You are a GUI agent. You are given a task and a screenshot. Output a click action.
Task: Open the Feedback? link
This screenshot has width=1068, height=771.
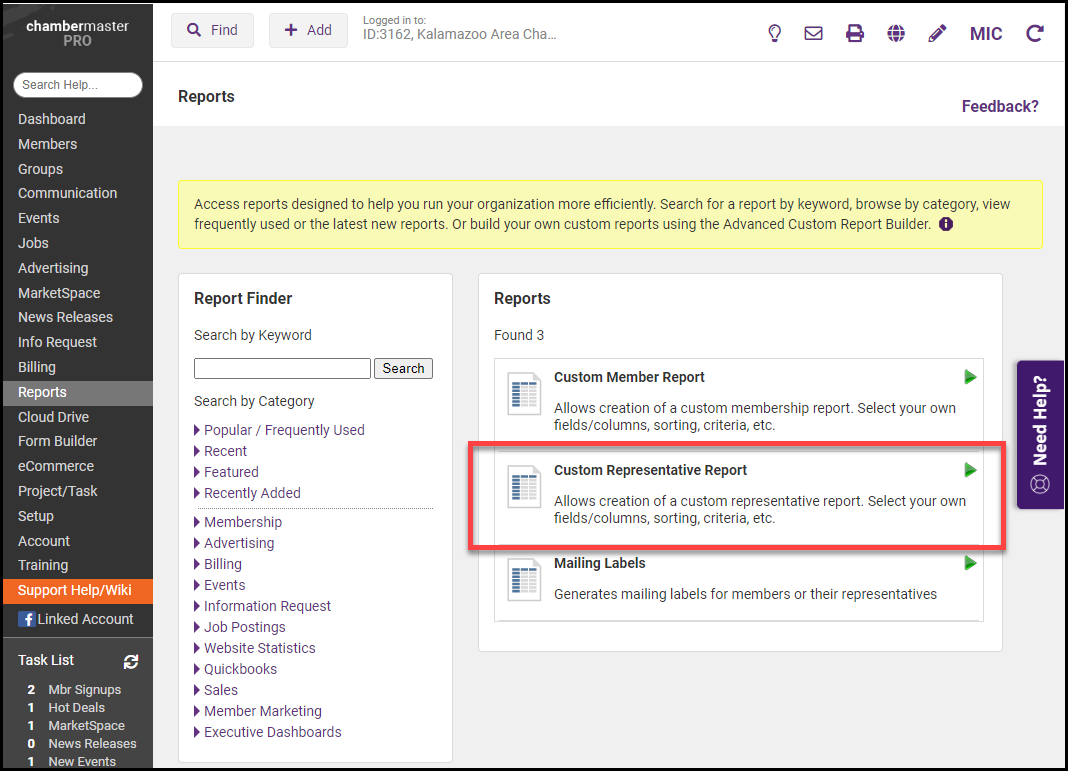coord(1000,106)
